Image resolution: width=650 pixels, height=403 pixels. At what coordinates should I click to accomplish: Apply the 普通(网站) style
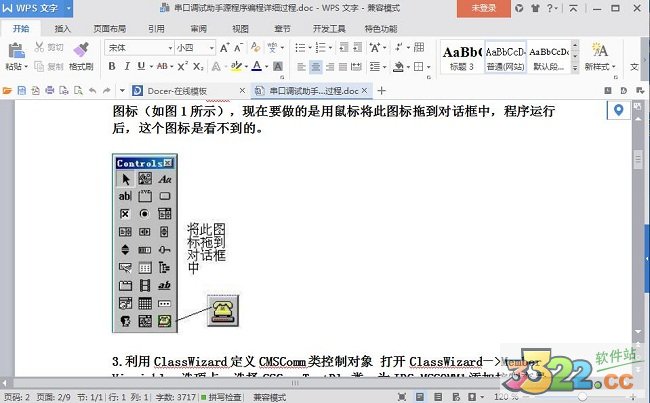click(505, 57)
